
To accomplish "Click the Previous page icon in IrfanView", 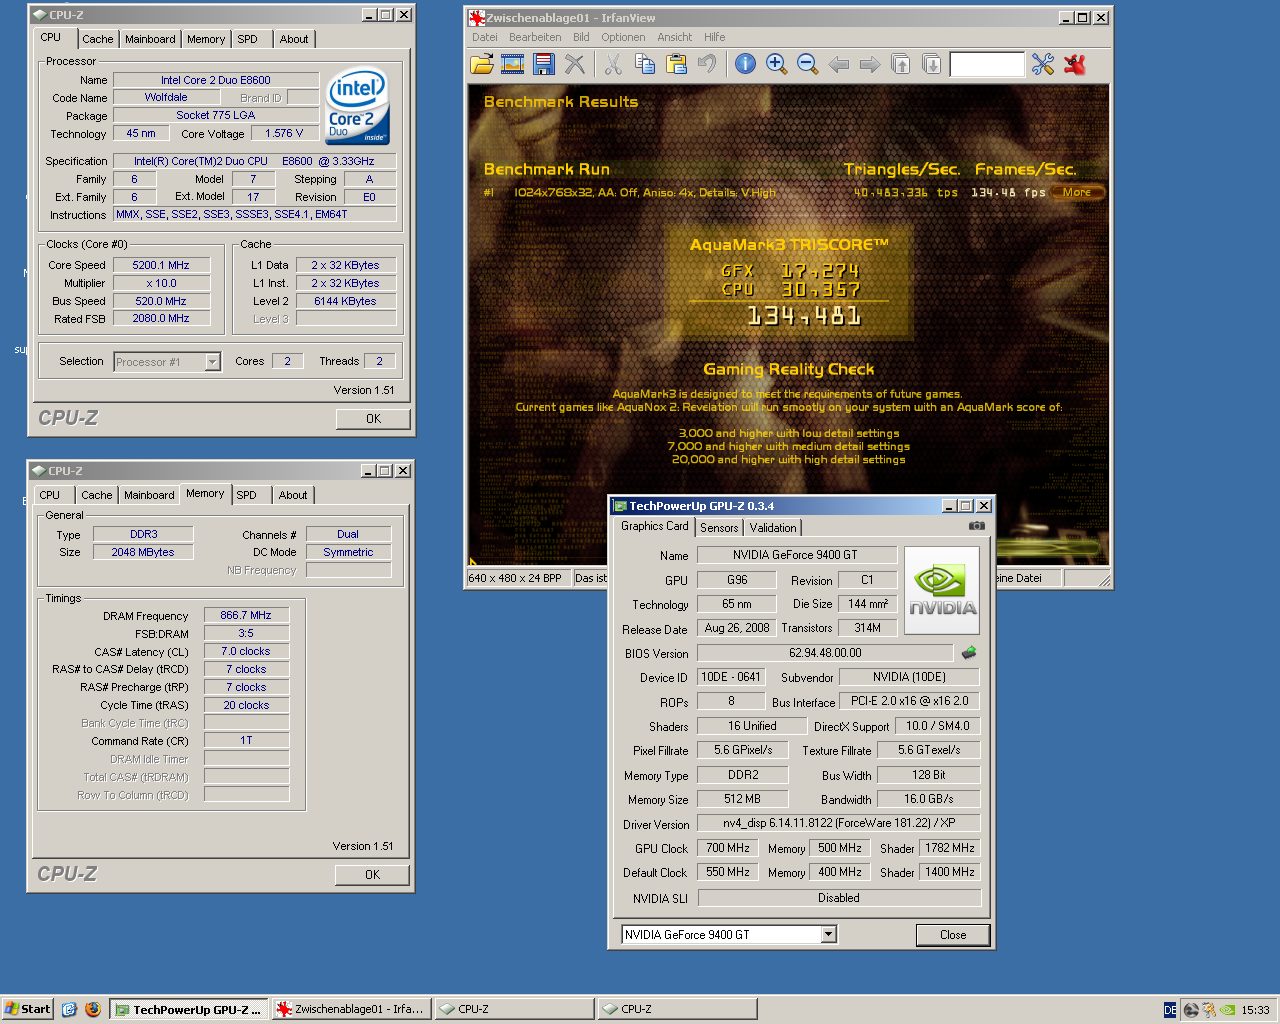I will (901, 64).
